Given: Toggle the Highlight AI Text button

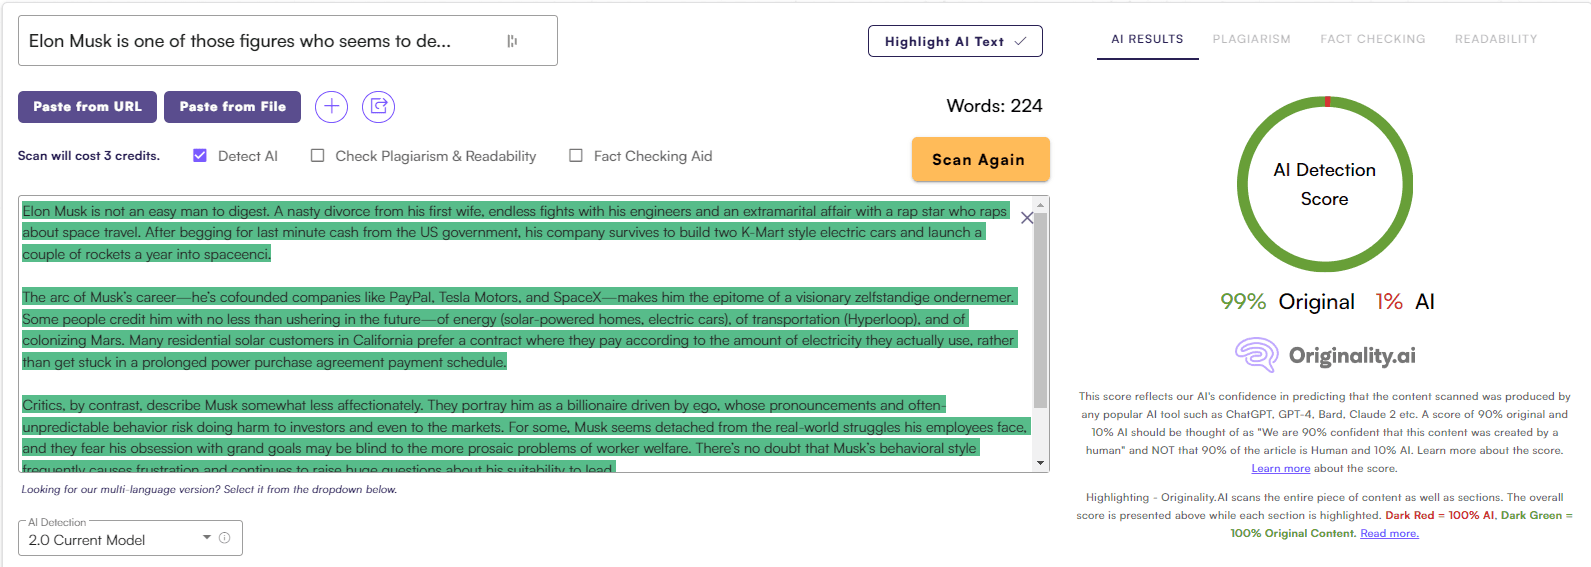Looking at the screenshot, I should (x=955, y=41).
